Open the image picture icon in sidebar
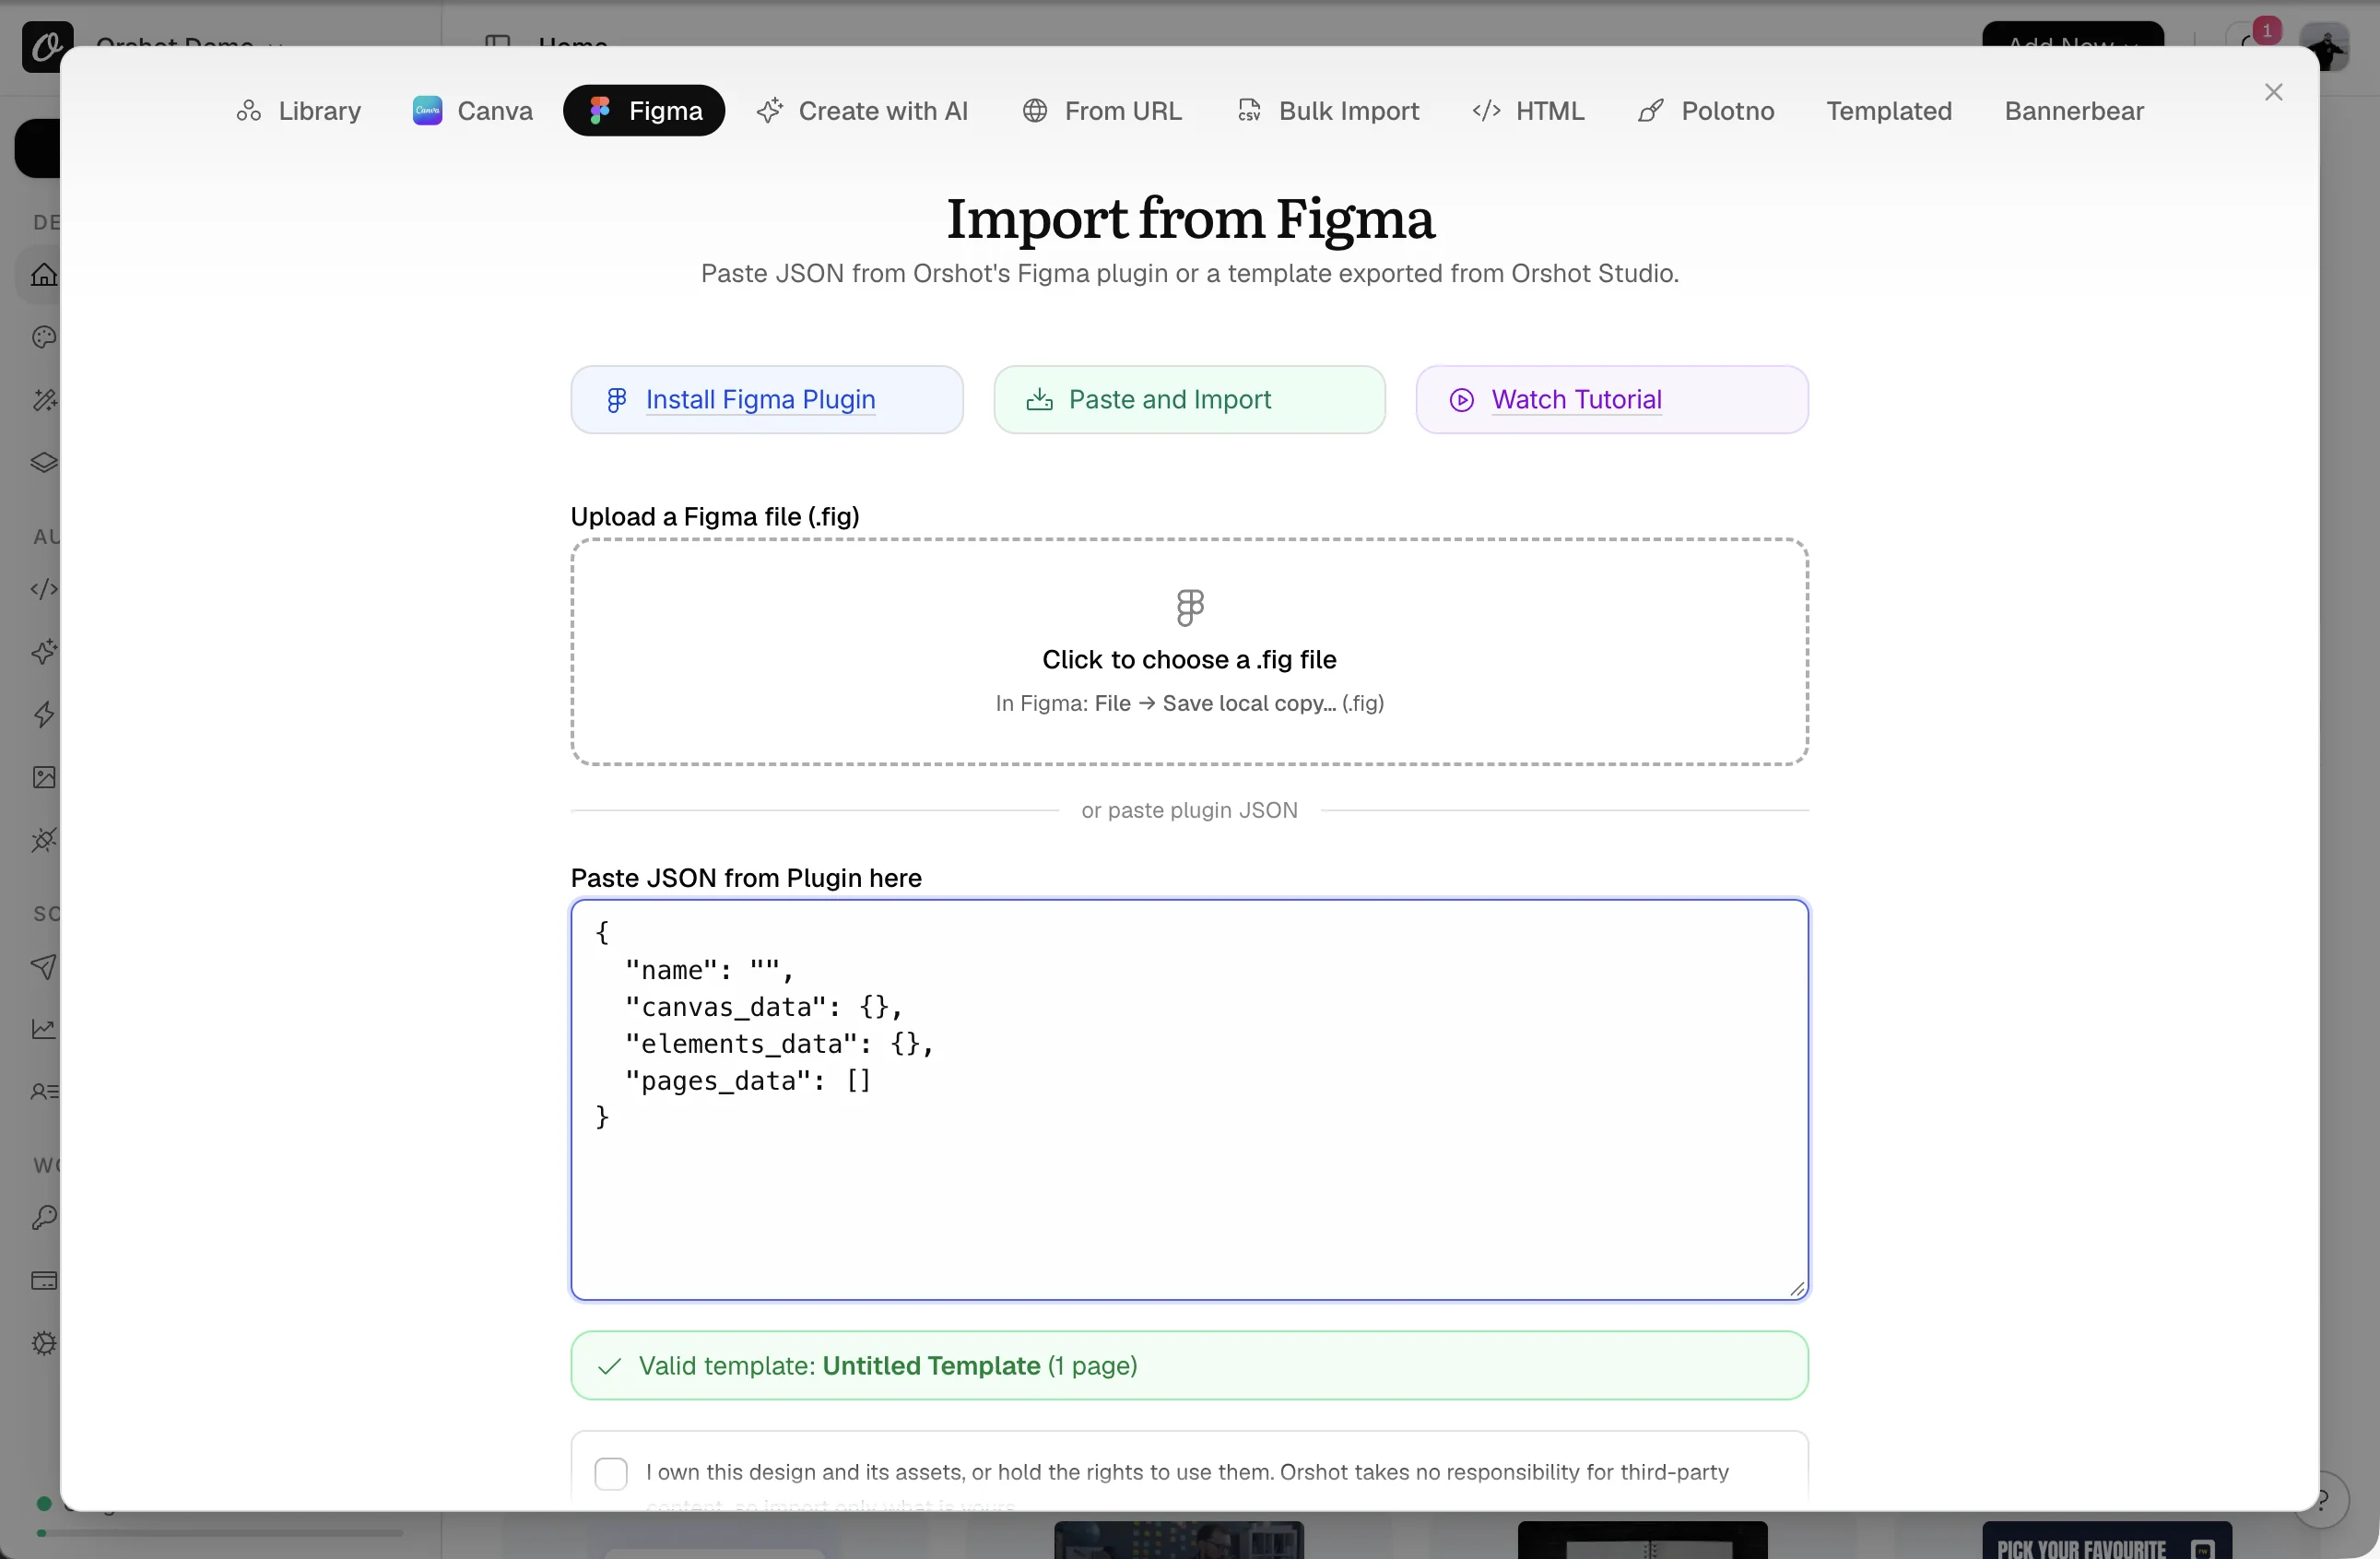Viewport: 2380px width, 1559px height. [44, 777]
